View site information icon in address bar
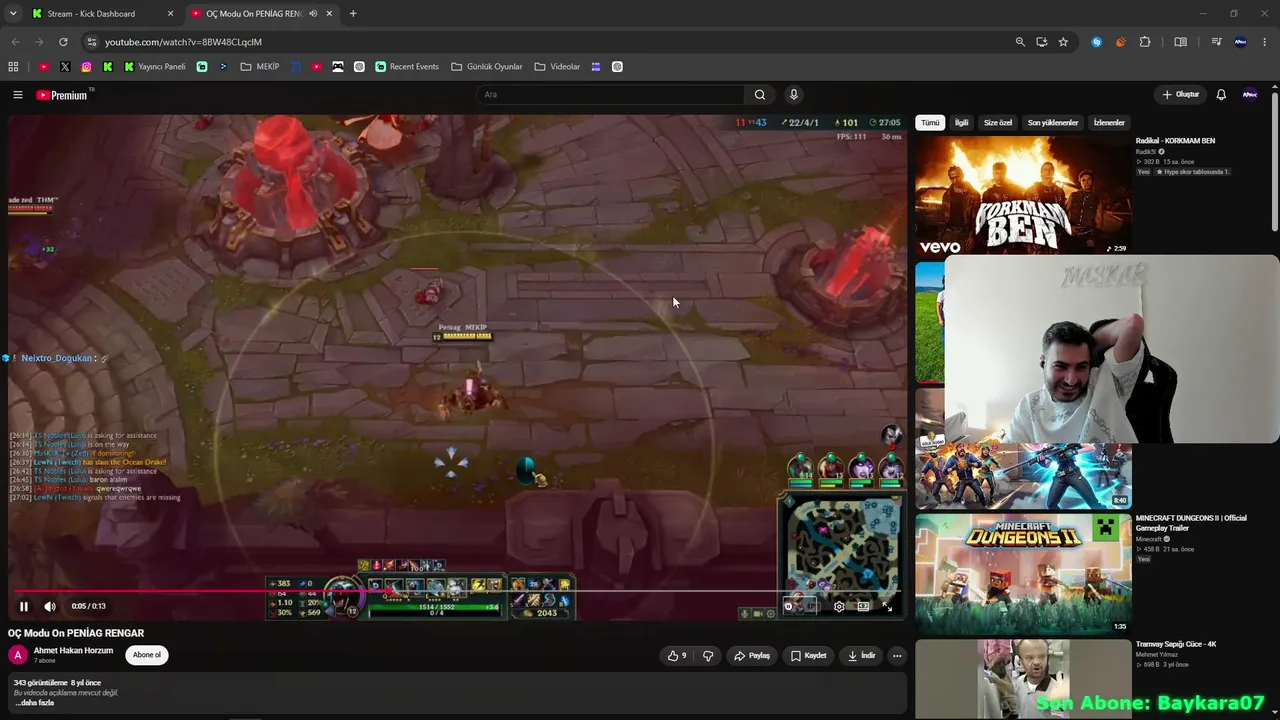Screen dimensions: 1280x720 (91, 42)
